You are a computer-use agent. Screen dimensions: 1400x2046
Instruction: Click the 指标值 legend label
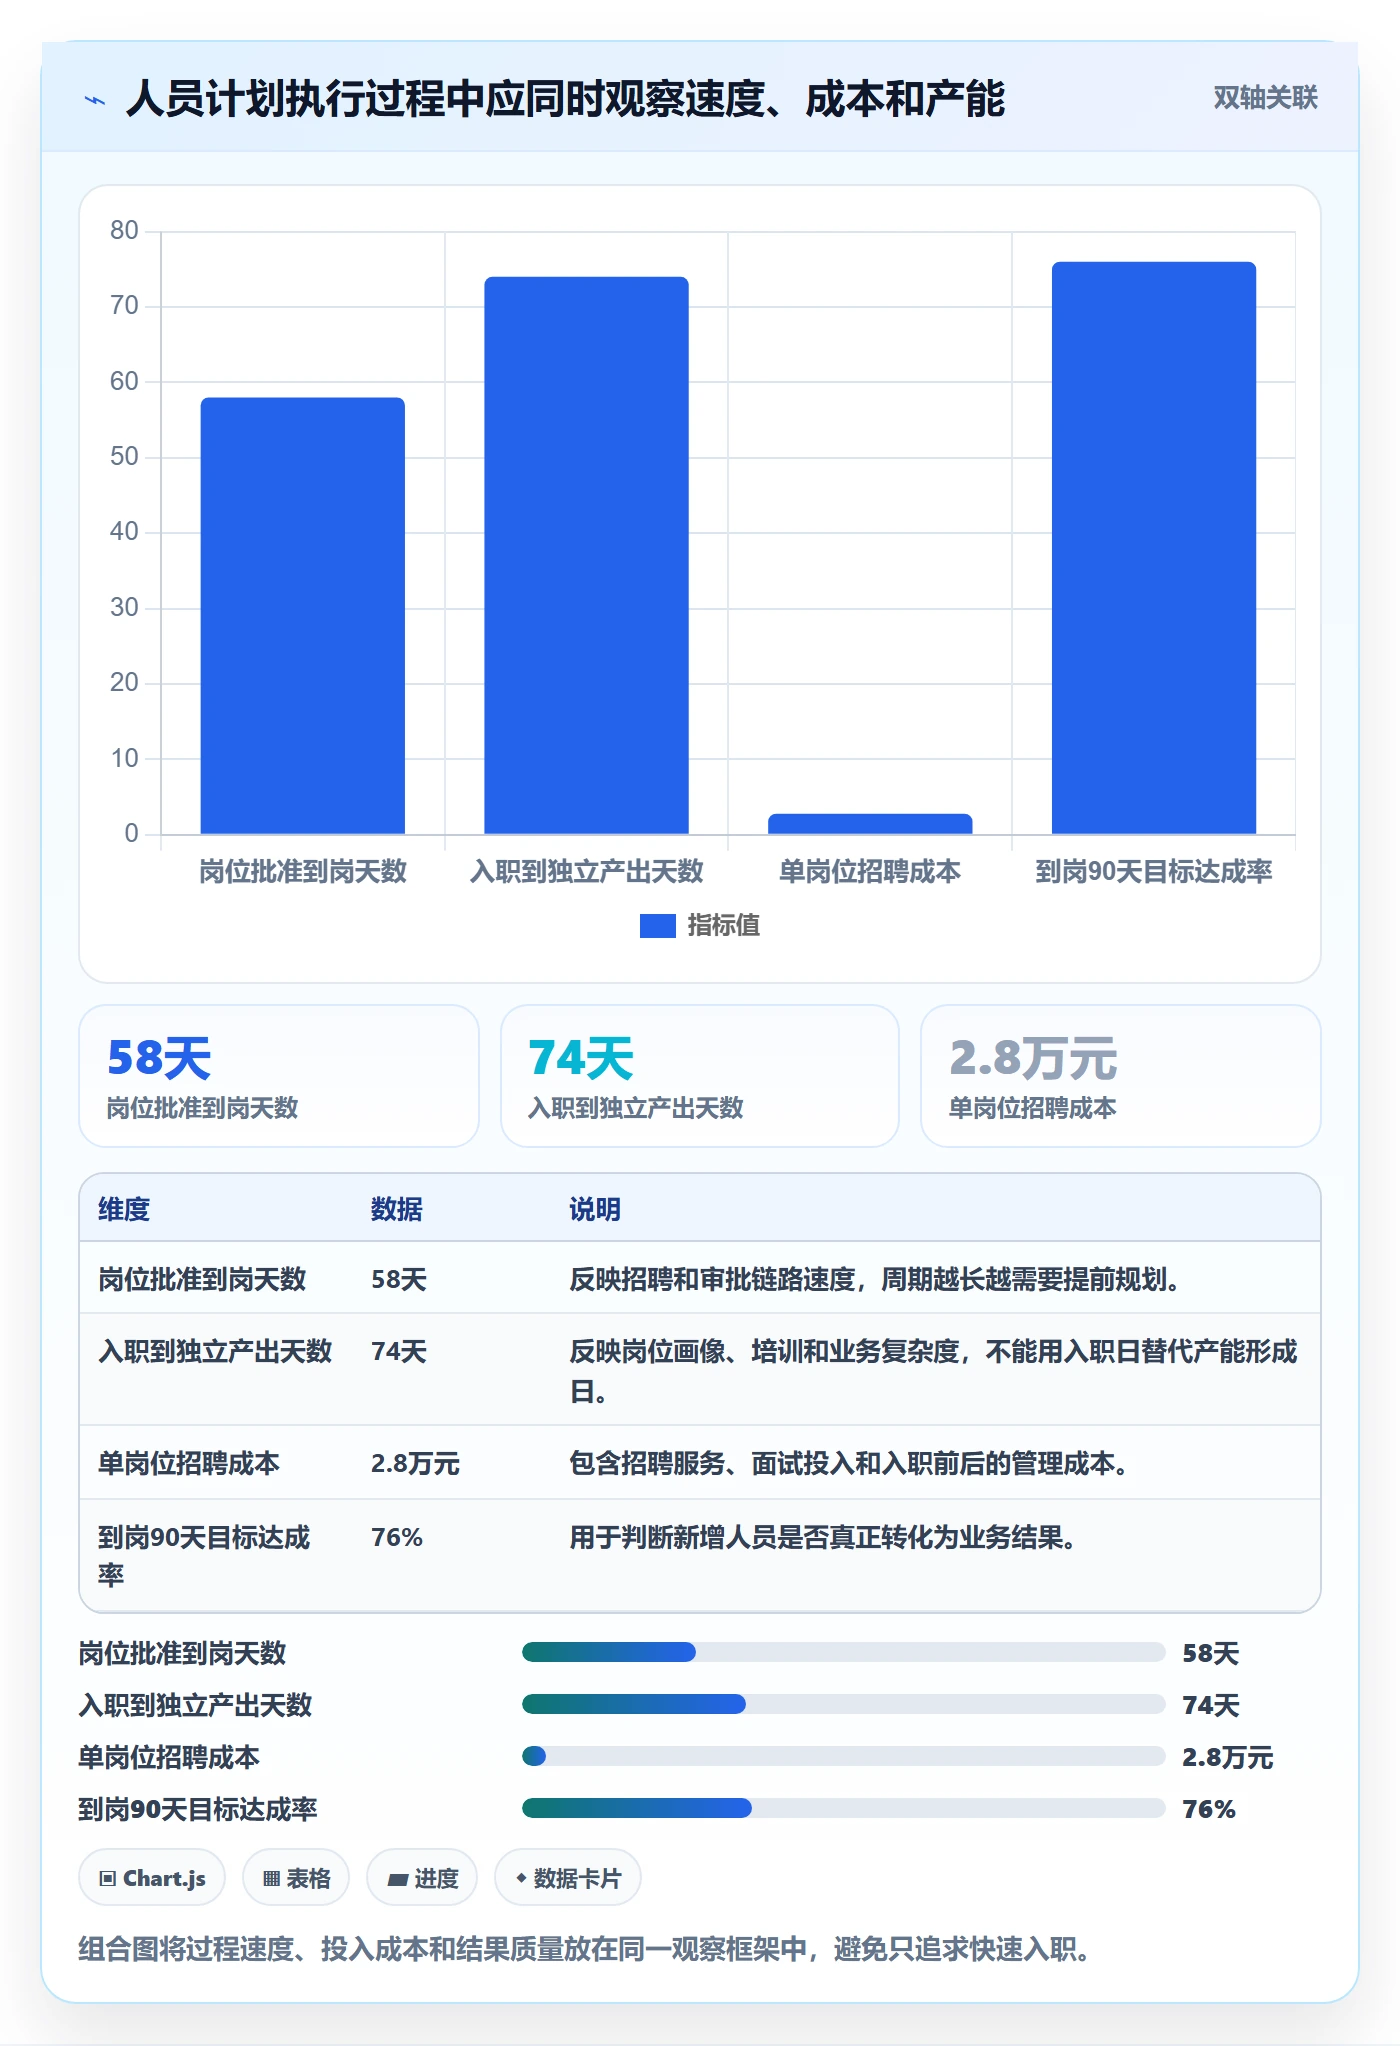(x=724, y=926)
